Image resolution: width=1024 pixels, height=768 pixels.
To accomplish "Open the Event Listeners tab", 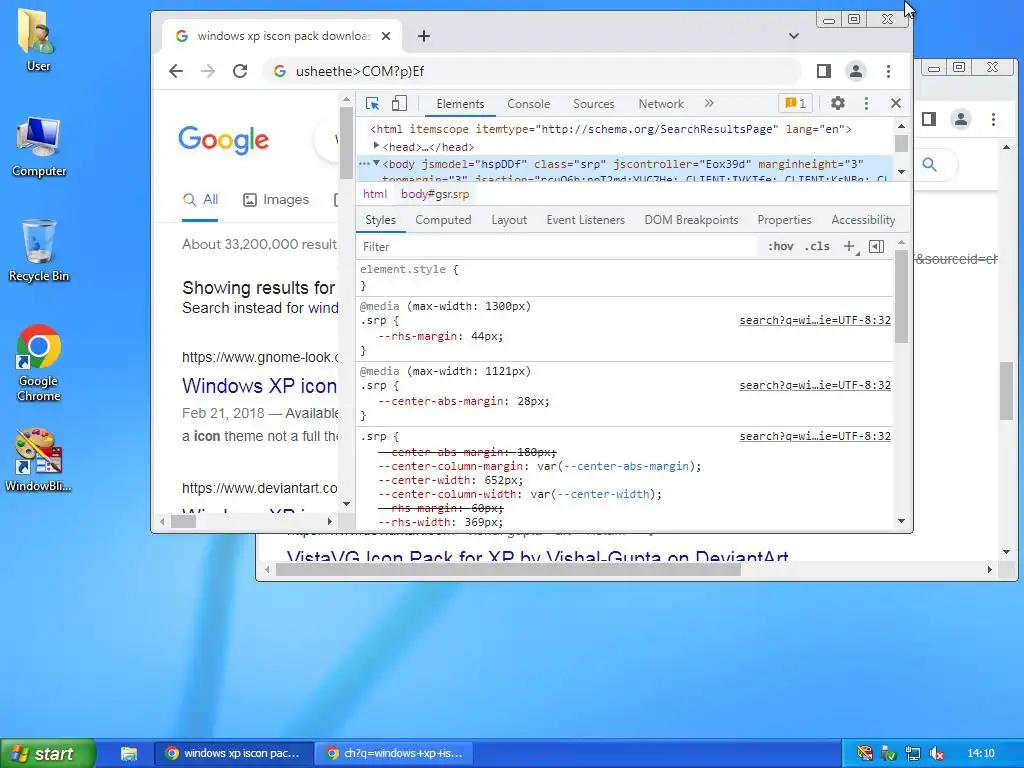I will click(x=585, y=220).
